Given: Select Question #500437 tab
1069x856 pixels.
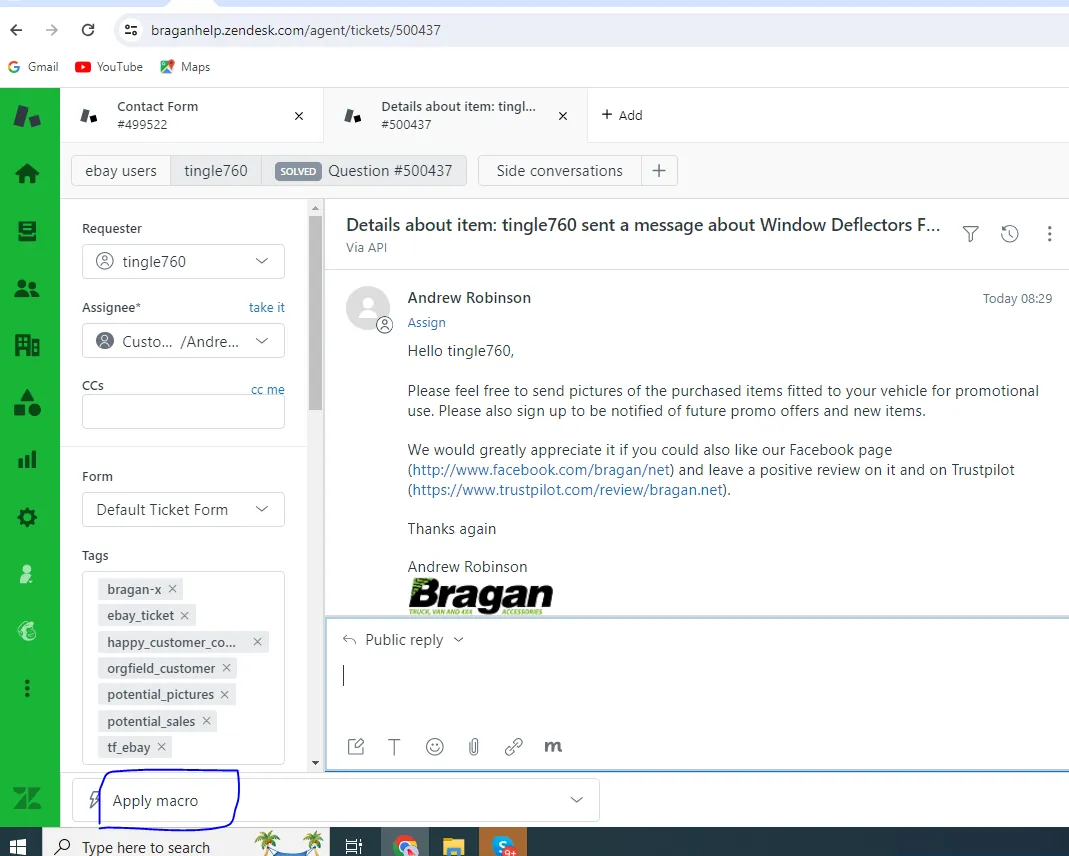Looking at the screenshot, I should coord(364,170).
